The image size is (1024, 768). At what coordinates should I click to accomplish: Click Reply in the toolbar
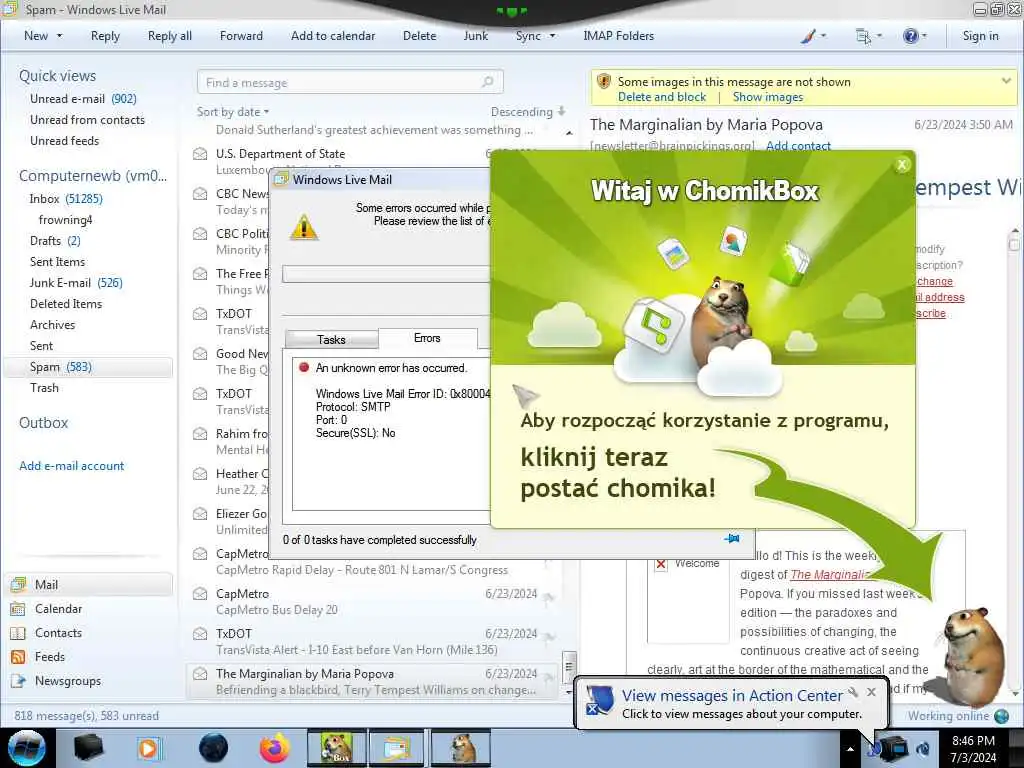coord(105,36)
